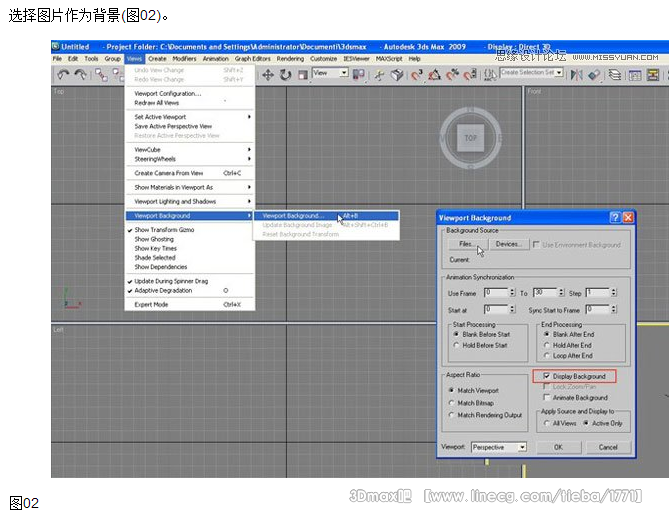Select the Select and Scale tool
Image resolution: width=671 pixels, height=513 pixels.
[303, 75]
